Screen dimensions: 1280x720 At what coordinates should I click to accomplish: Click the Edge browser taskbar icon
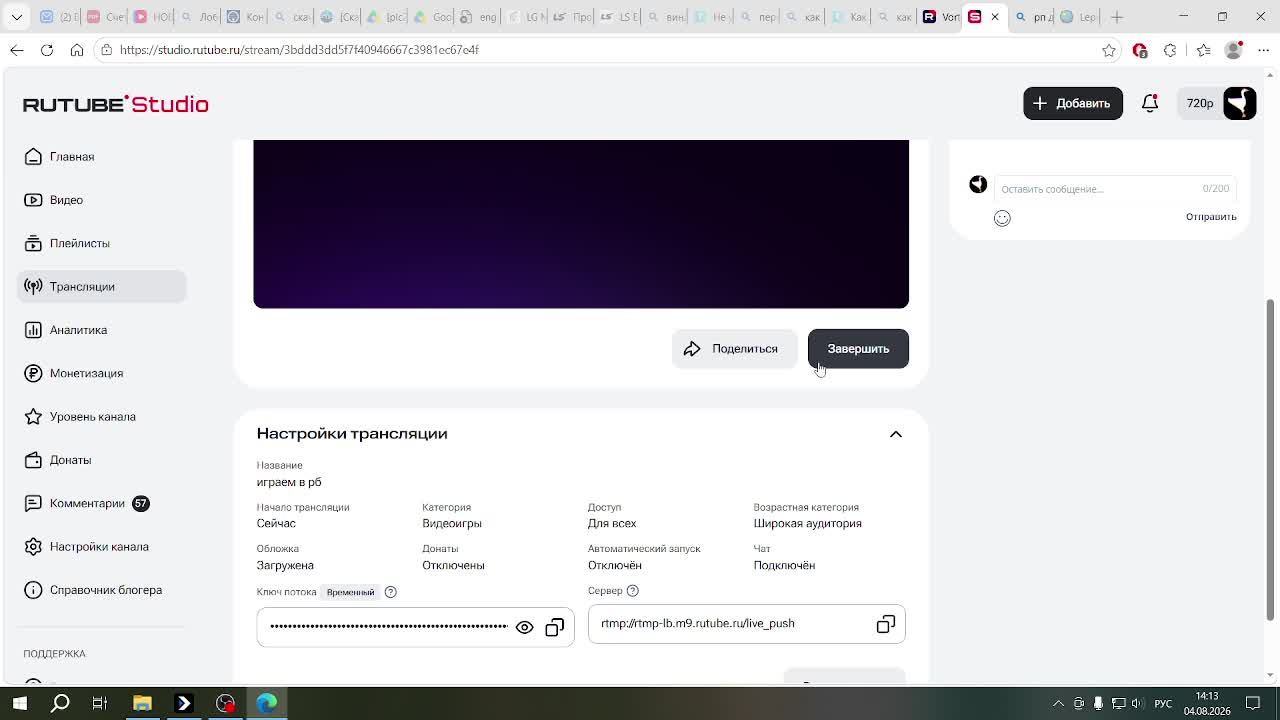click(x=266, y=703)
